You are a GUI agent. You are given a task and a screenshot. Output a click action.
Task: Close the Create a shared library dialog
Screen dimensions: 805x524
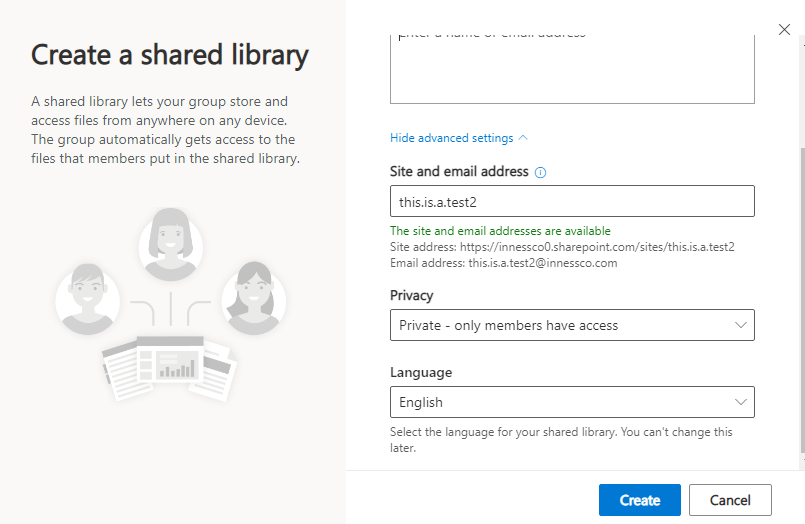784,30
